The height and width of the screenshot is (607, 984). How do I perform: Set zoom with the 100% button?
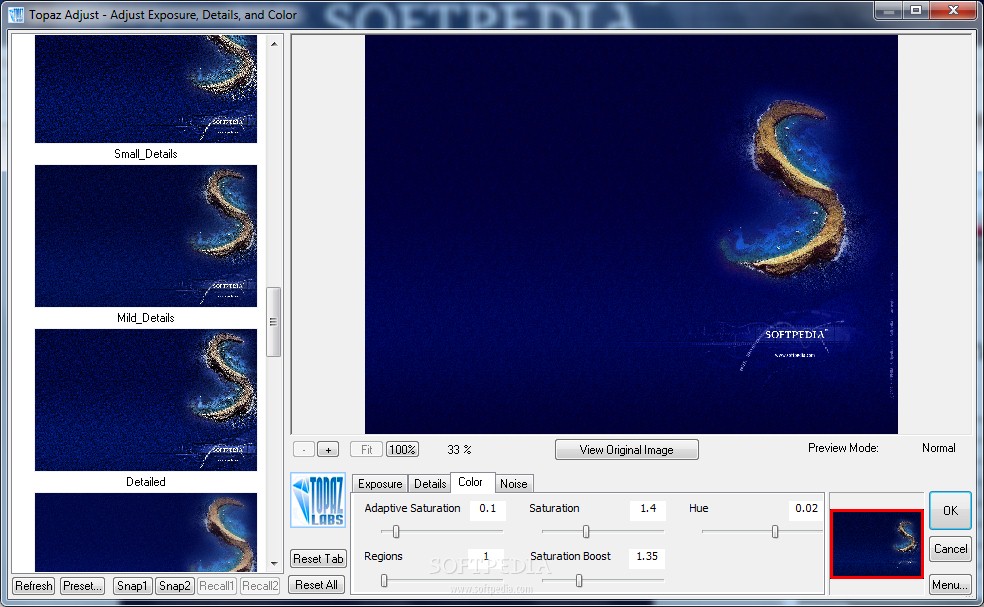[x=402, y=449]
